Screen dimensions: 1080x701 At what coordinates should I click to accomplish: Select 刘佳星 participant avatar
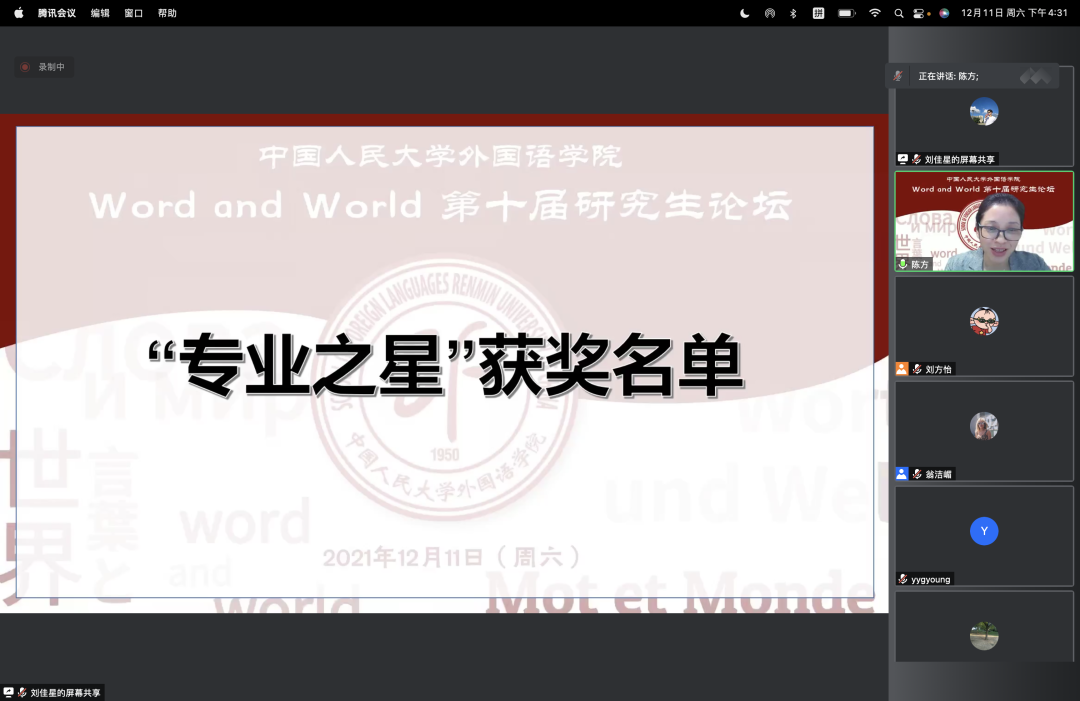[x=984, y=112]
